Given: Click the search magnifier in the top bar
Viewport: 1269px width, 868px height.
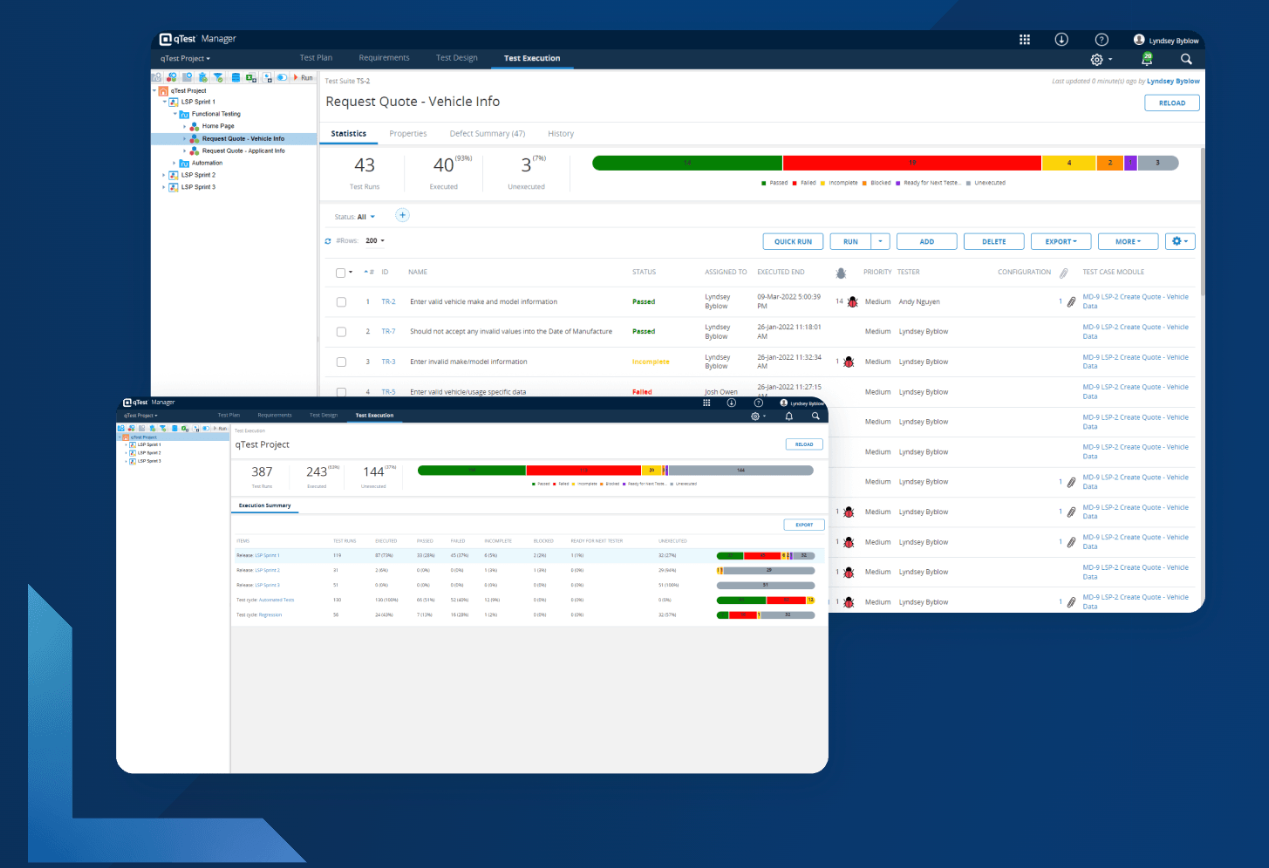Looking at the screenshot, I should pos(1185,58).
